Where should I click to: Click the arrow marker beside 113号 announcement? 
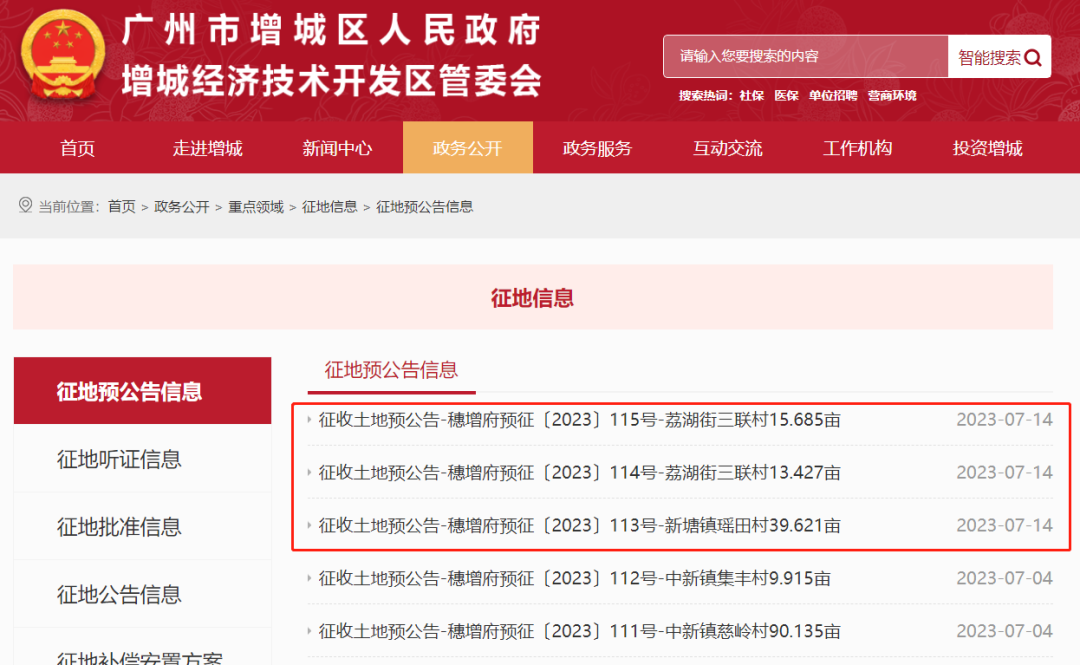310,525
